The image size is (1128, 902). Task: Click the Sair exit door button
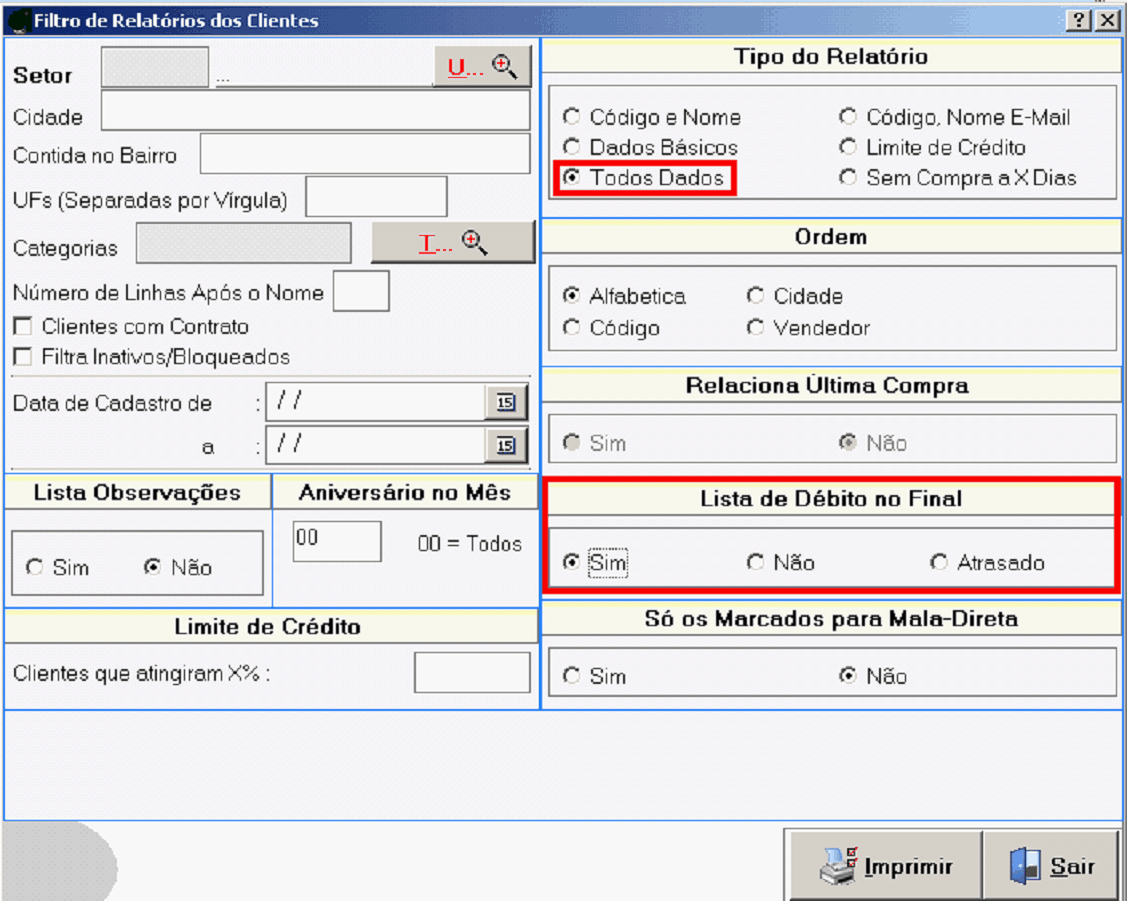[x=1051, y=867]
